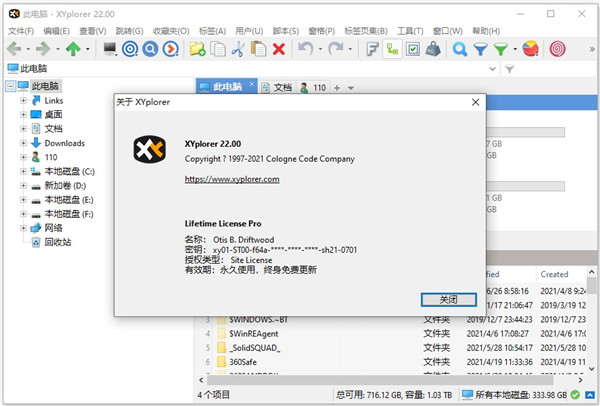Toggle the checkbox selection mode icon
This screenshot has height=406, width=600.
coord(413,49)
